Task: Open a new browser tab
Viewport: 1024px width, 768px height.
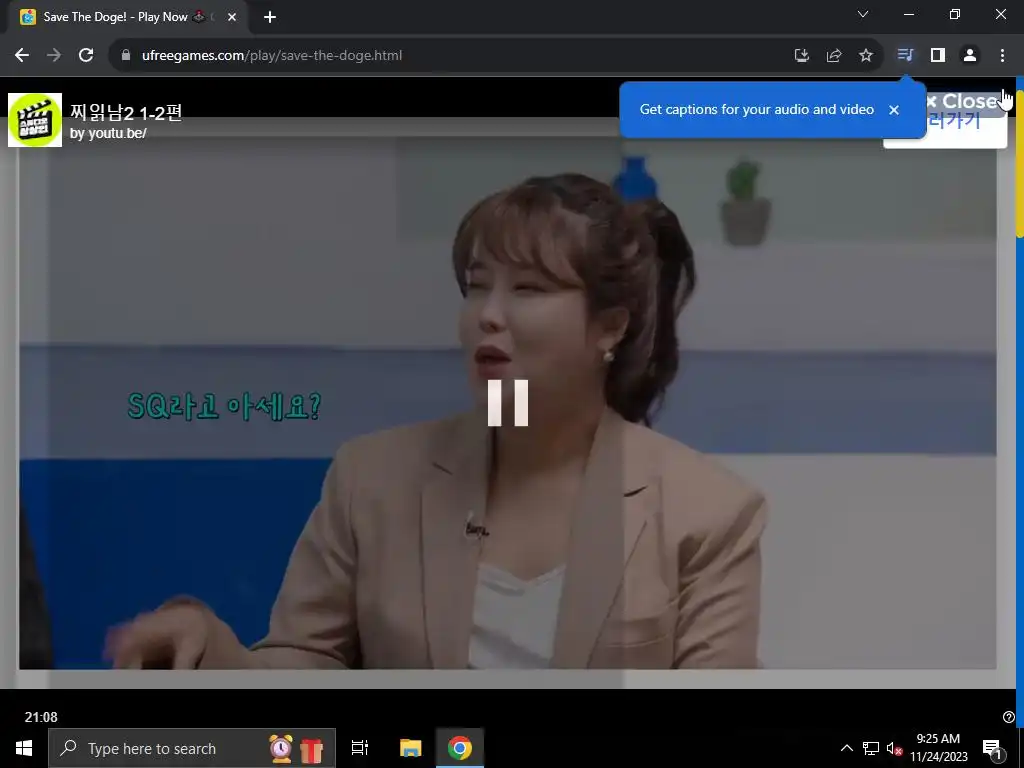Action: coord(270,17)
